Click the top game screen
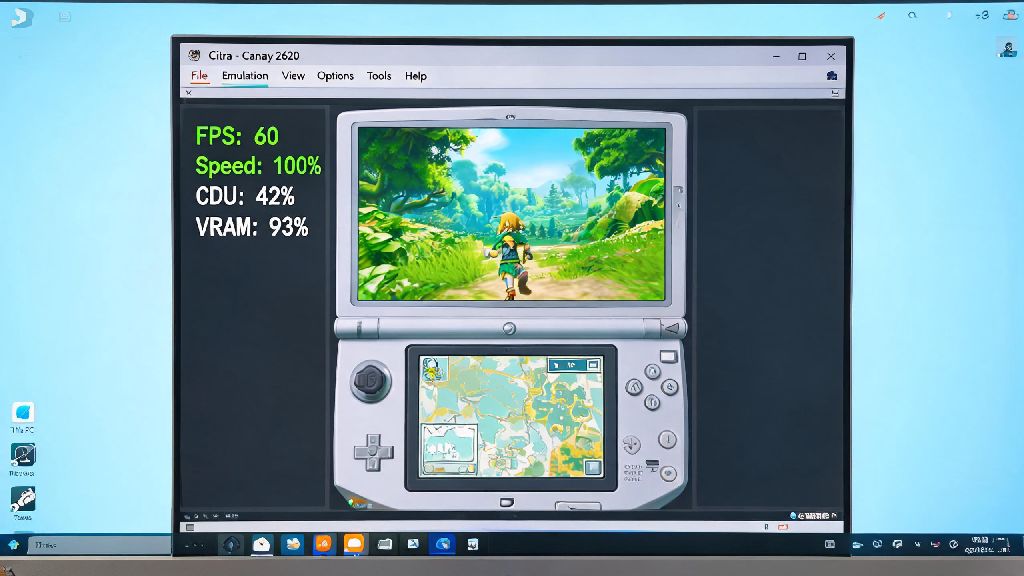The image size is (1024, 576). [x=511, y=214]
